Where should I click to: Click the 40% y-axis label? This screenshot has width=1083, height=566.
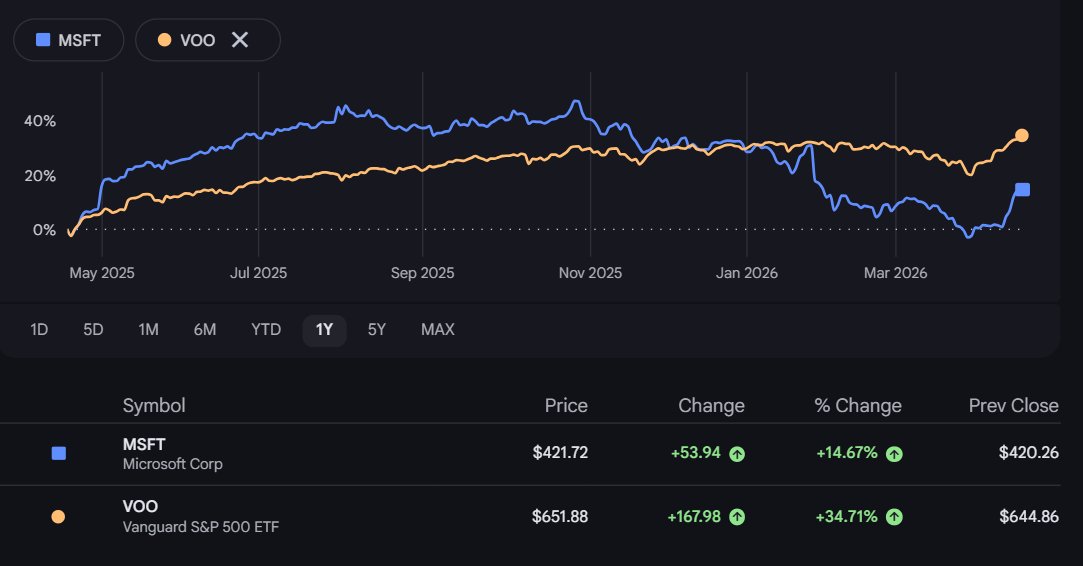tap(40, 121)
